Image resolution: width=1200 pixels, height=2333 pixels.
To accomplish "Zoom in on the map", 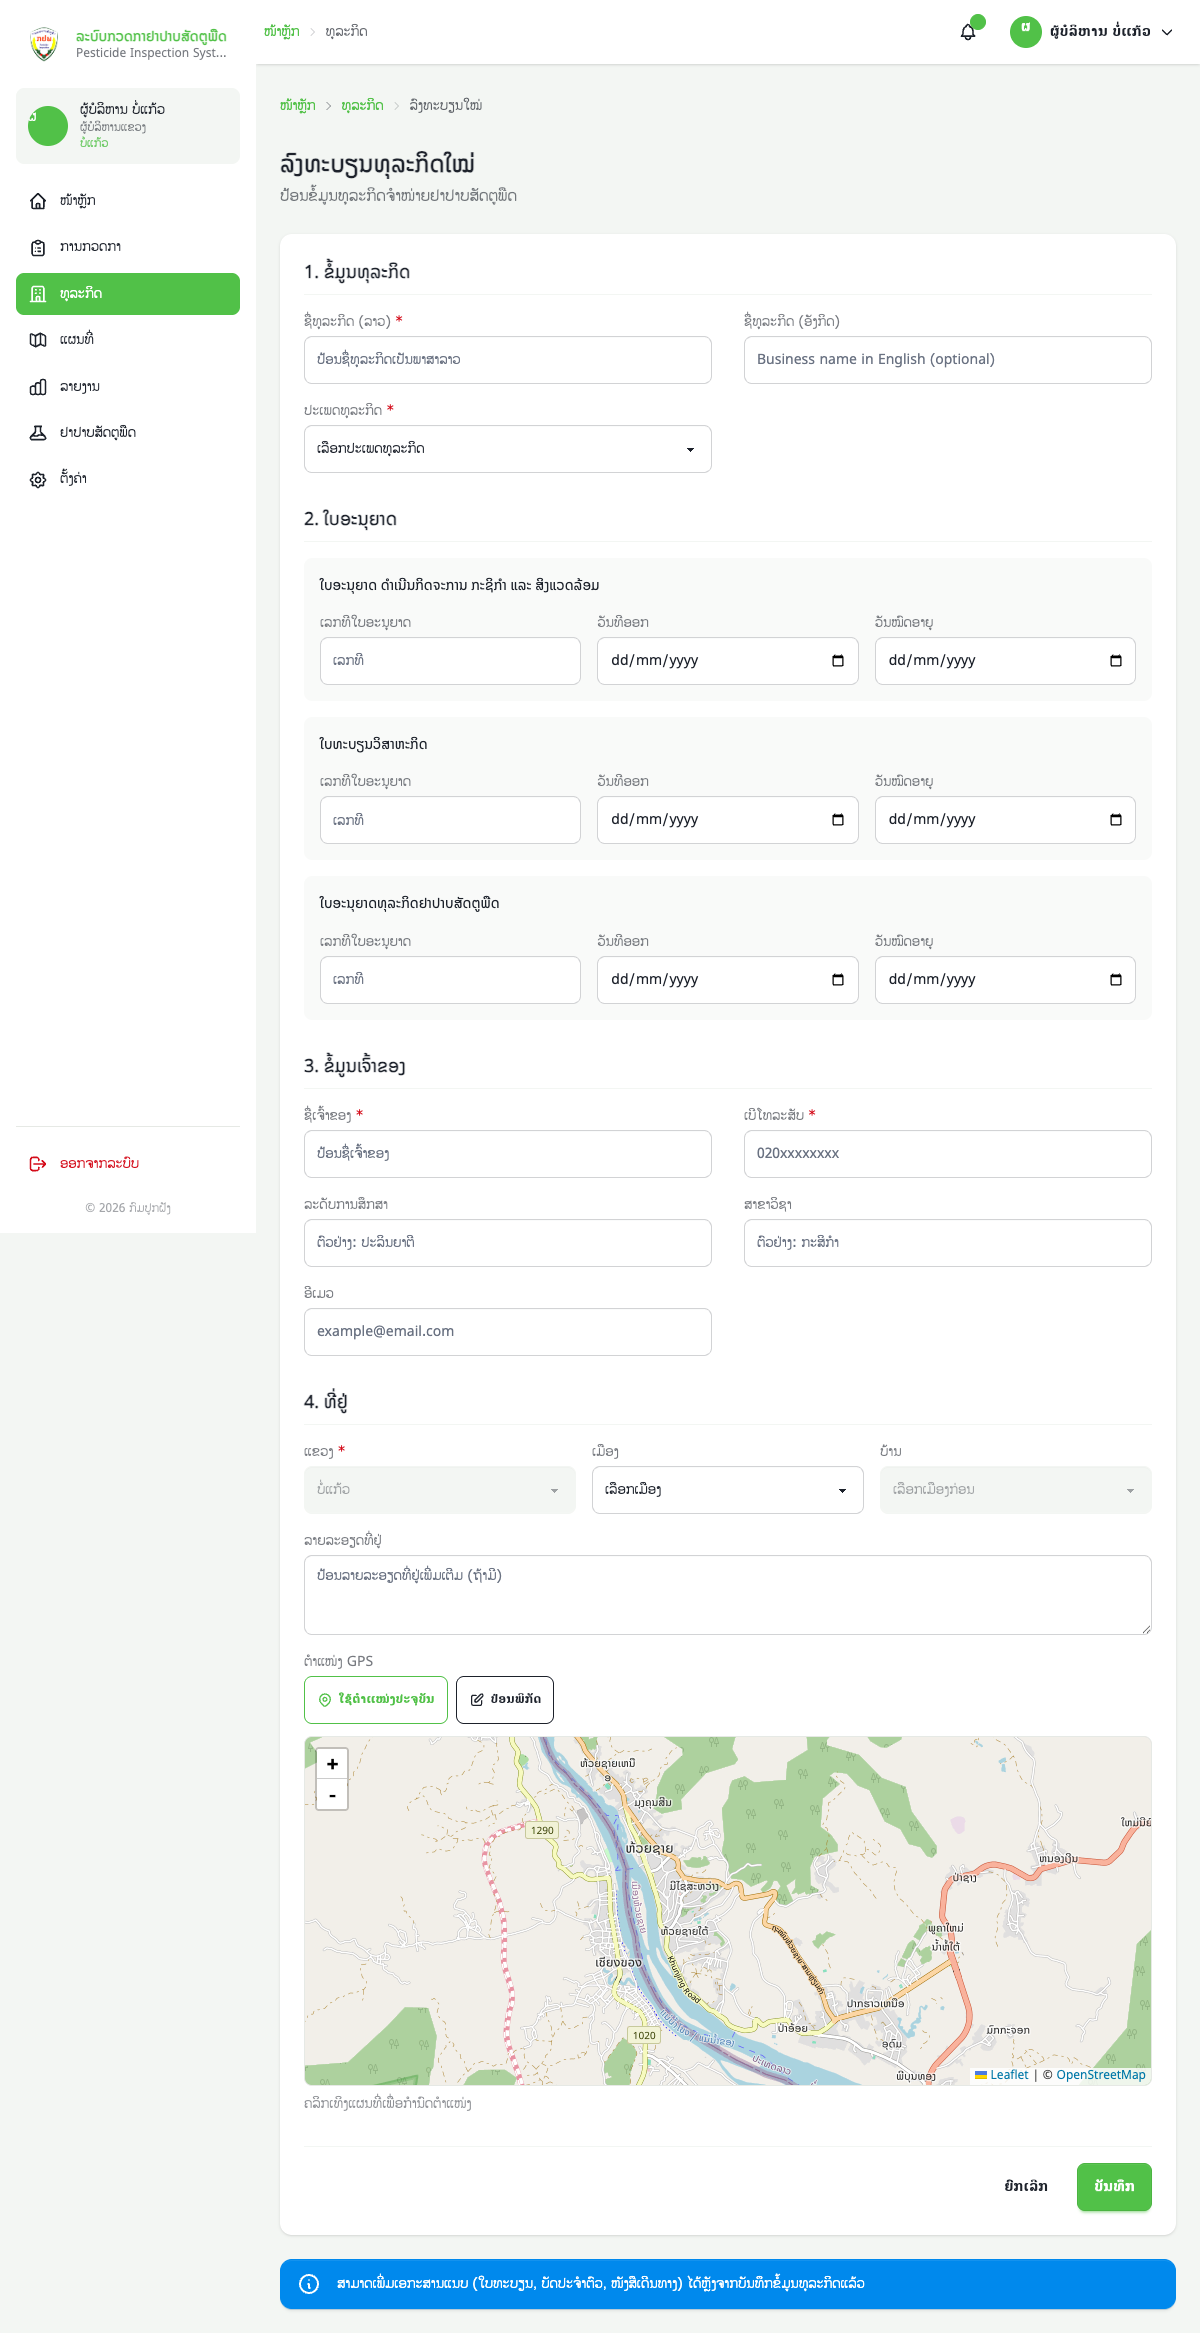I will (332, 1764).
